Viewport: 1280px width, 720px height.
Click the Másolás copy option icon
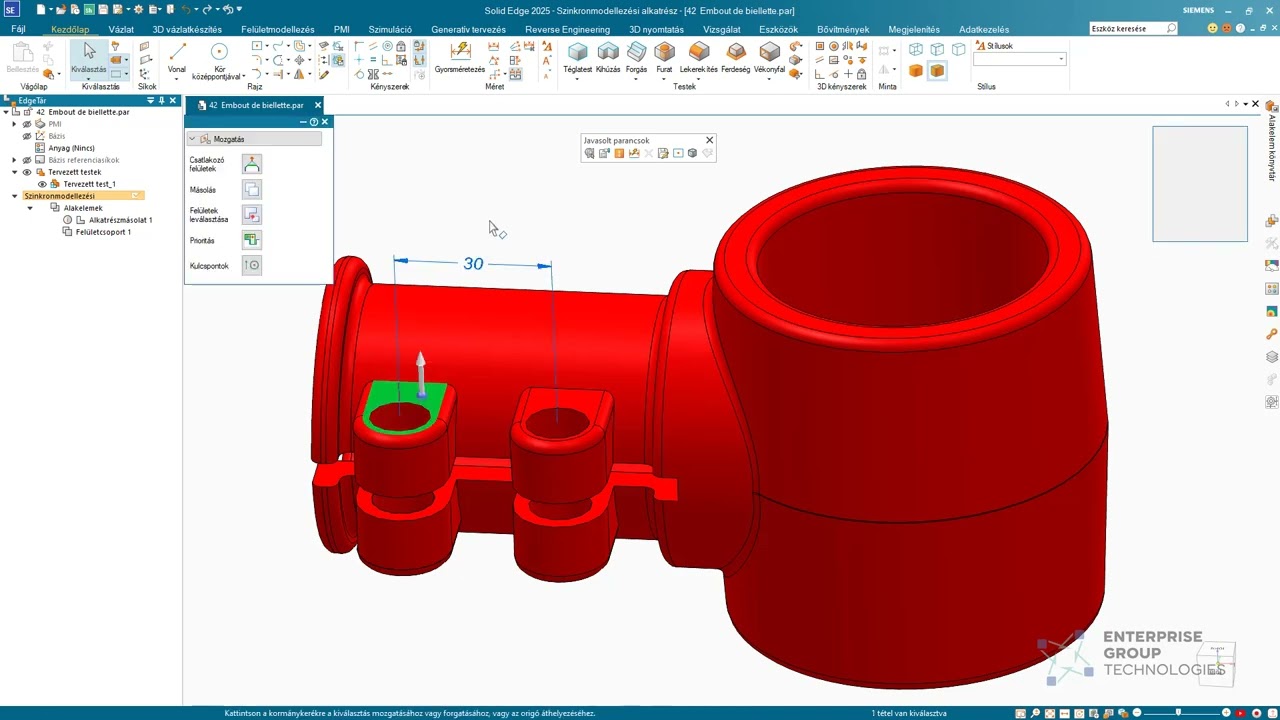click(x=252, y=189)
